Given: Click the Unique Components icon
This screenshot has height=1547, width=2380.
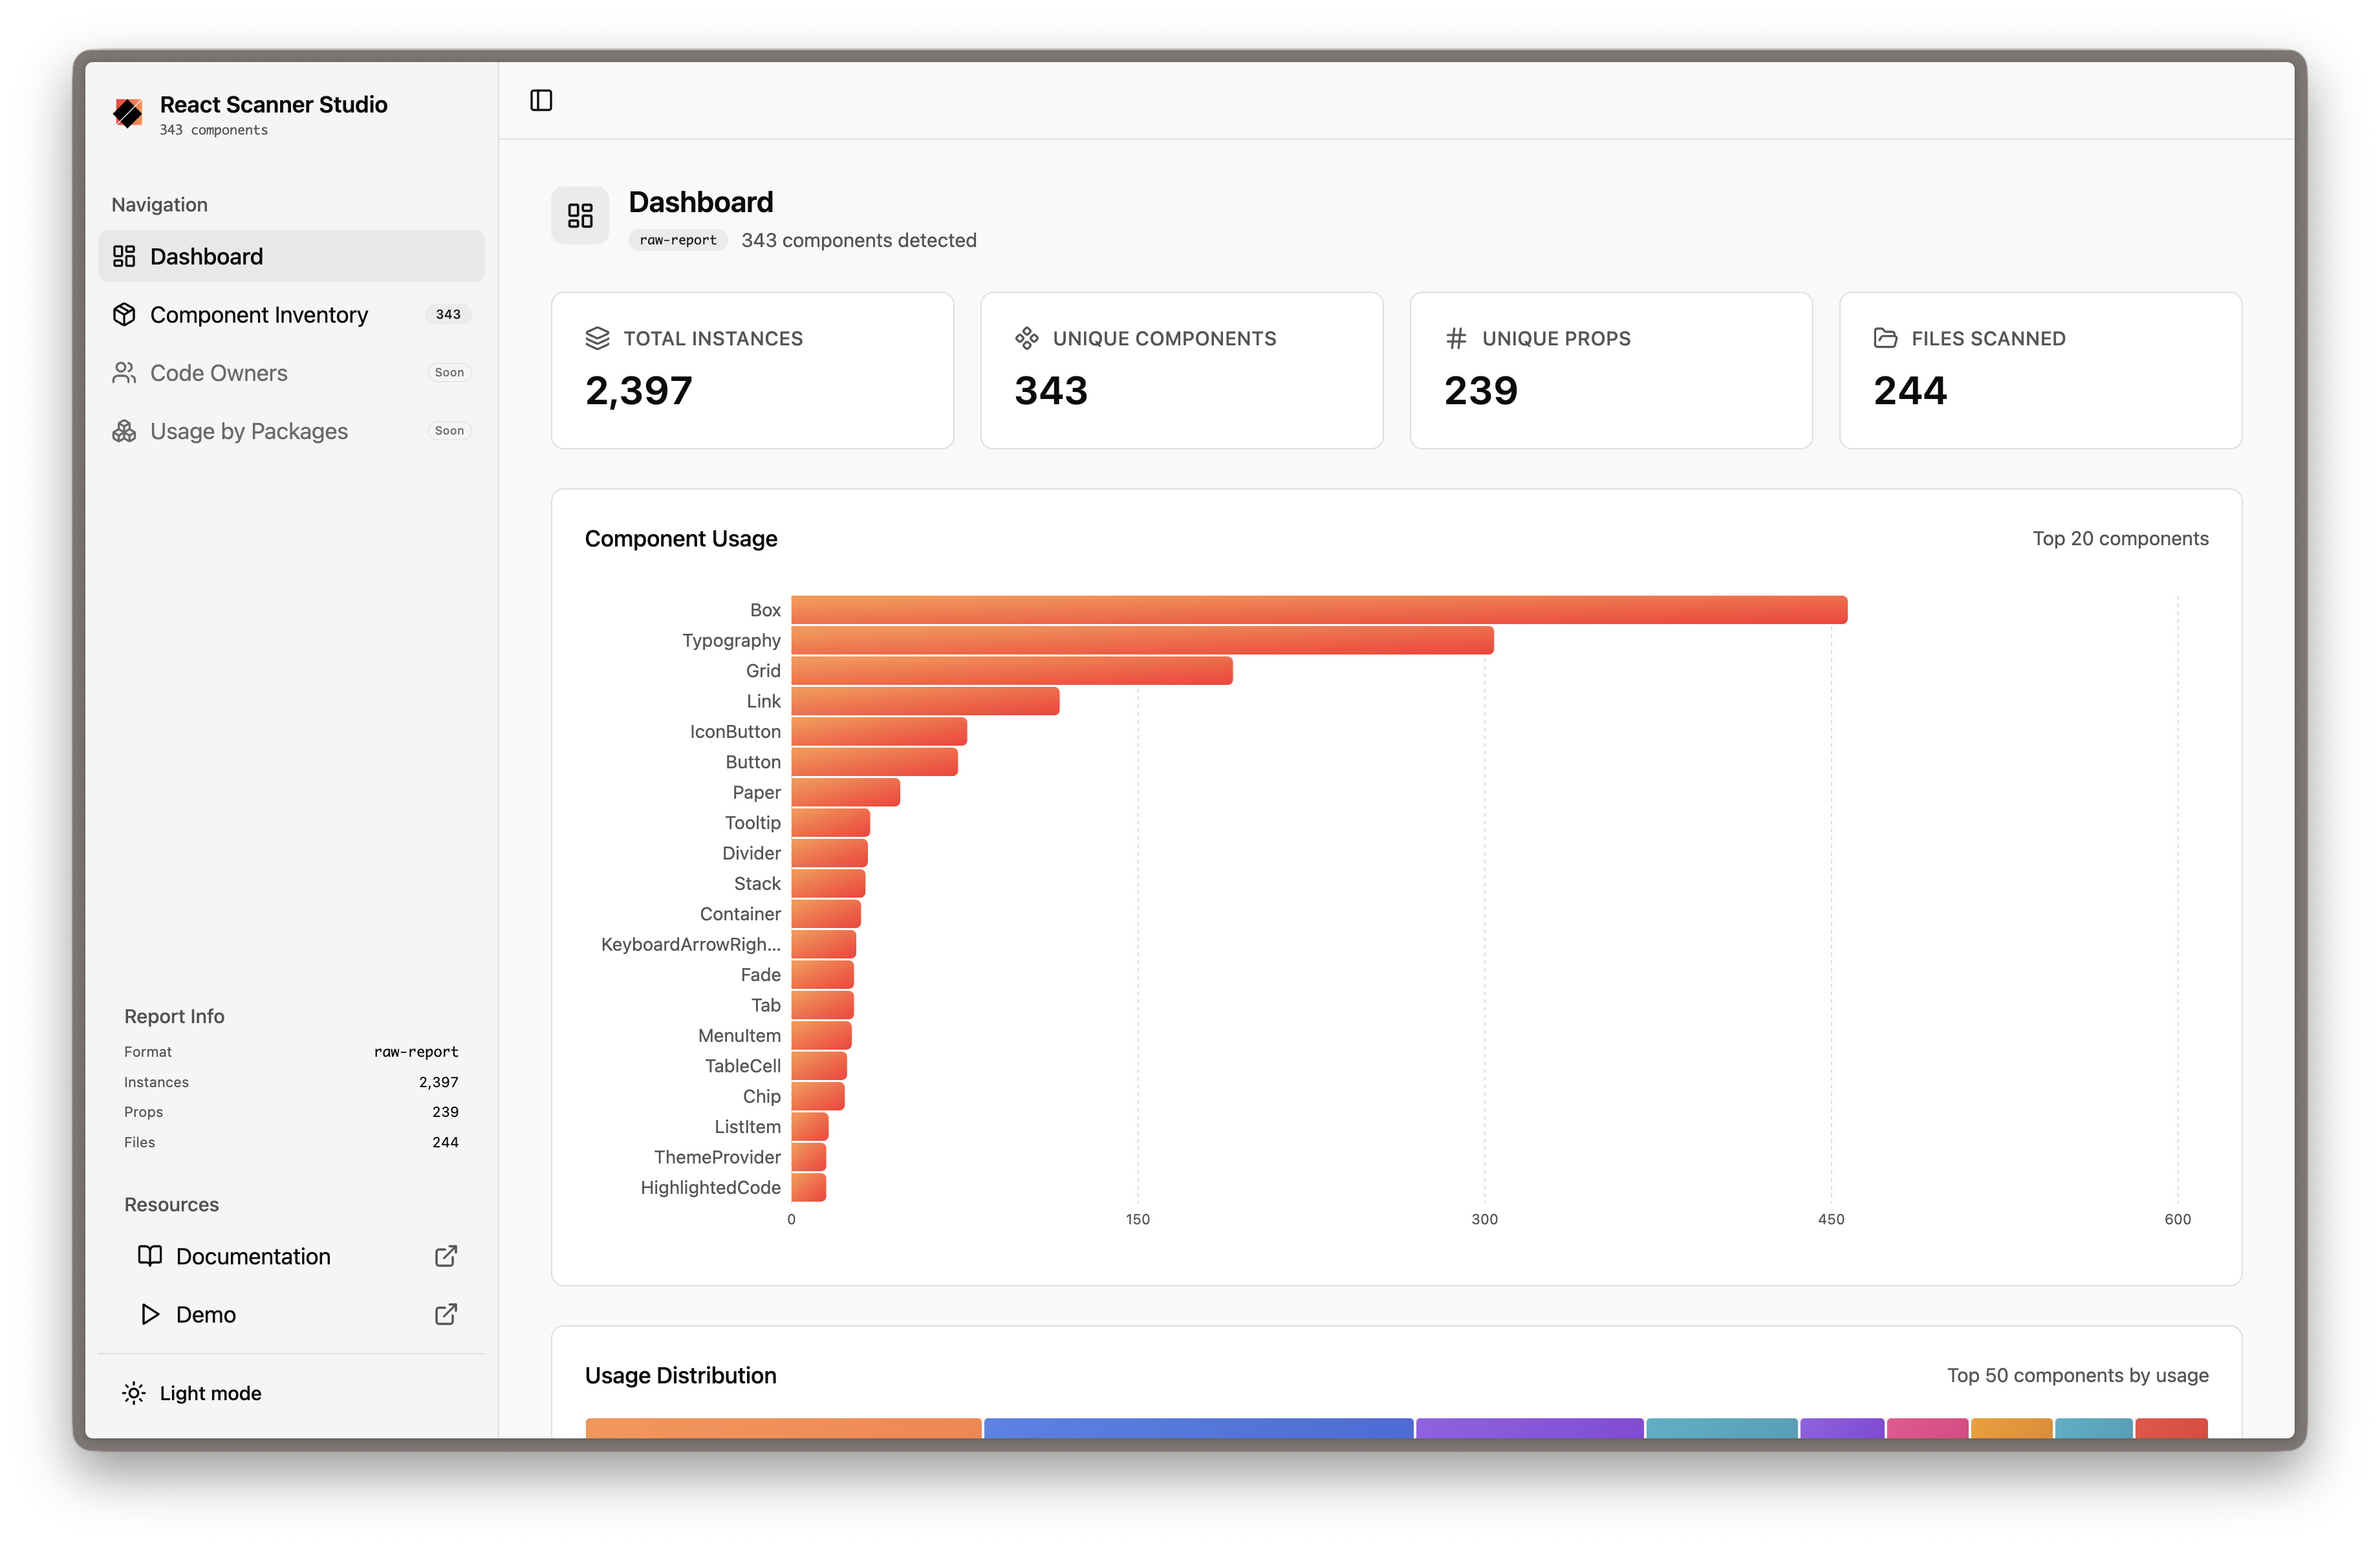Looking at the screenshot, I should point(1026,338).
